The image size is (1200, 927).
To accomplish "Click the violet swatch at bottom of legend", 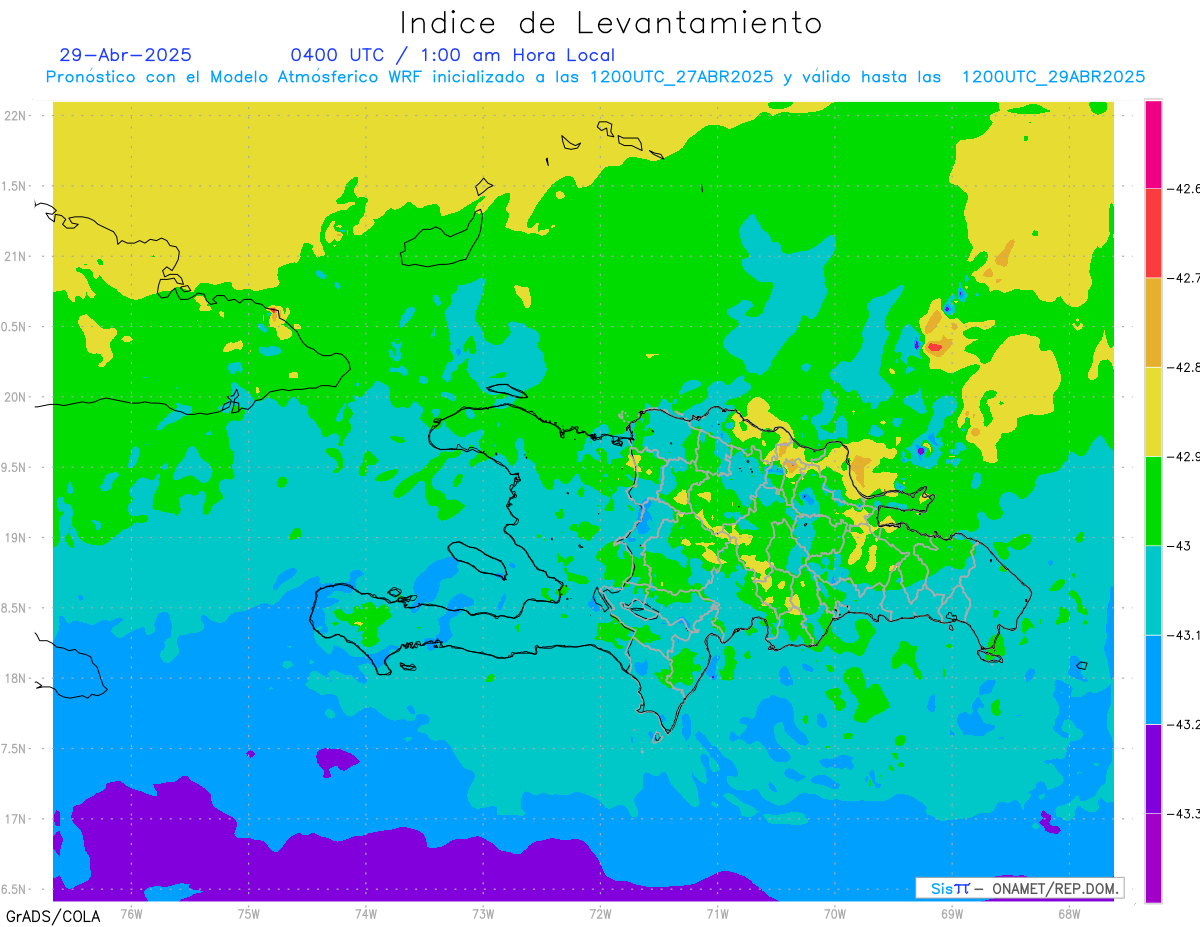I will (x=1153, y=857).
